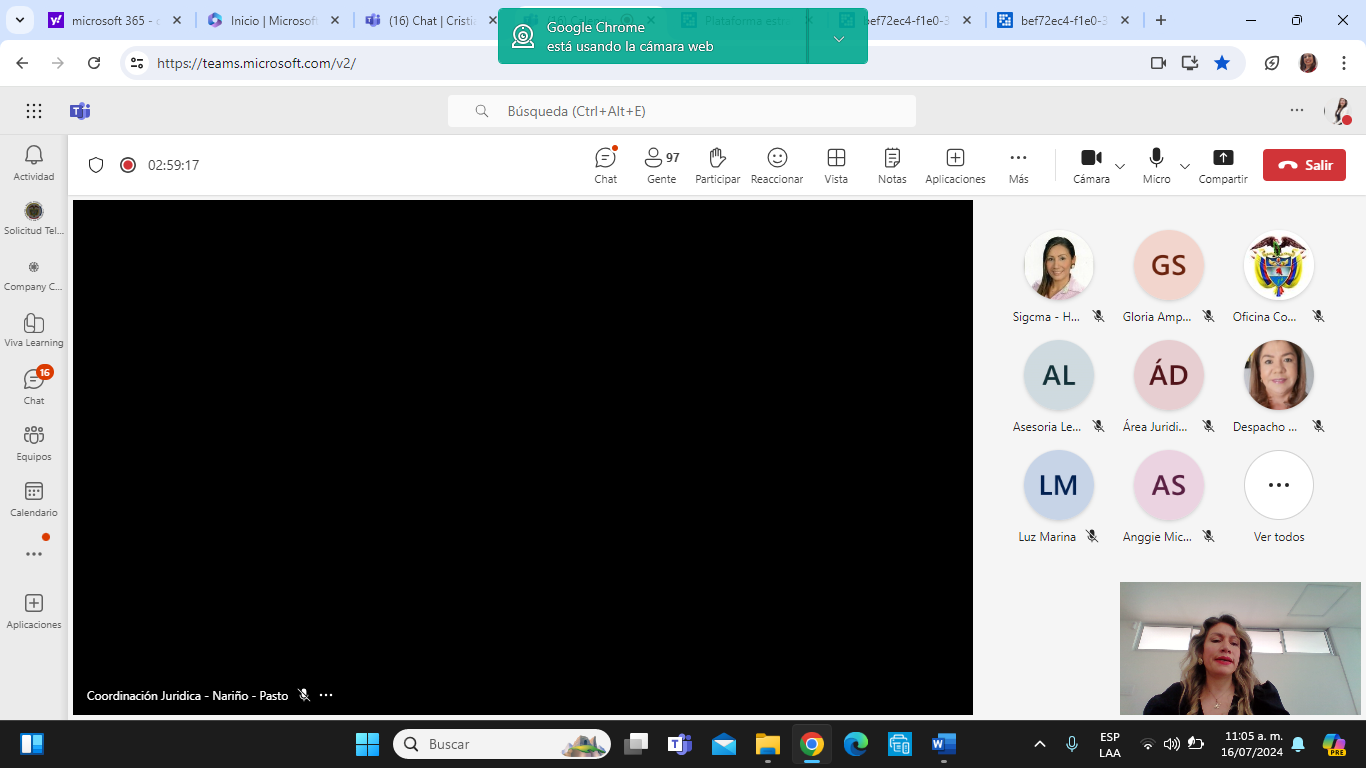1366x768 pixels.
Task: Toggle the Cámara on or off
Action: pyautogui.click(x=1091, y=166)
